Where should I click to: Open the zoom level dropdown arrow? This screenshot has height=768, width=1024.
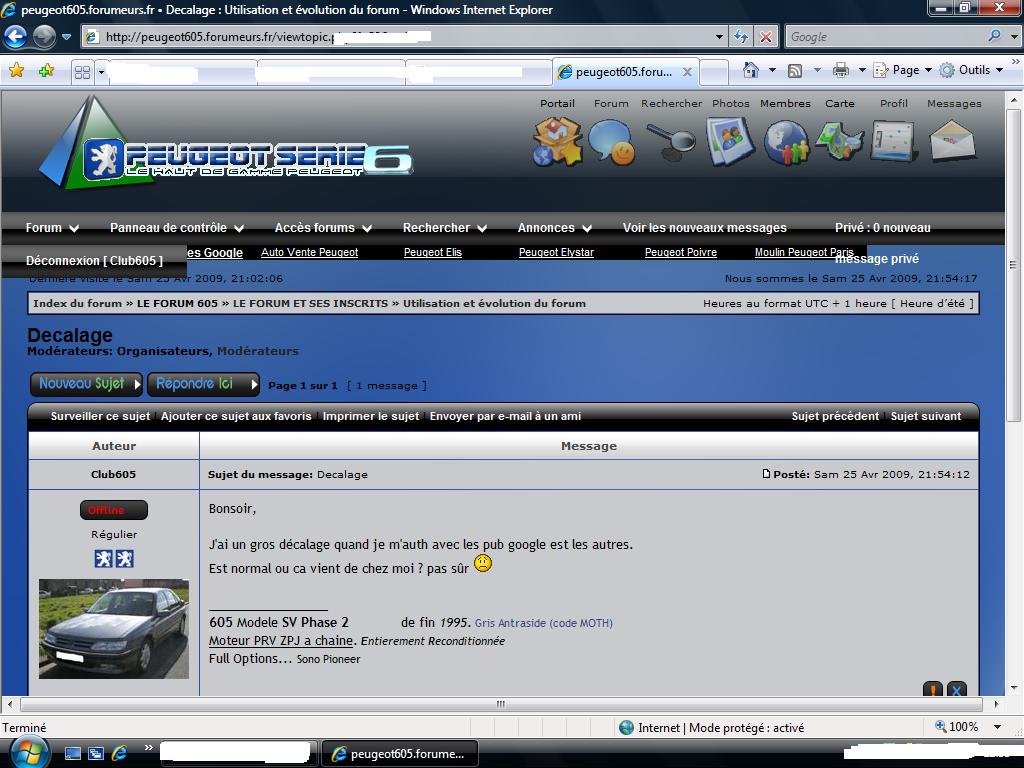click(x=997, y=727)
